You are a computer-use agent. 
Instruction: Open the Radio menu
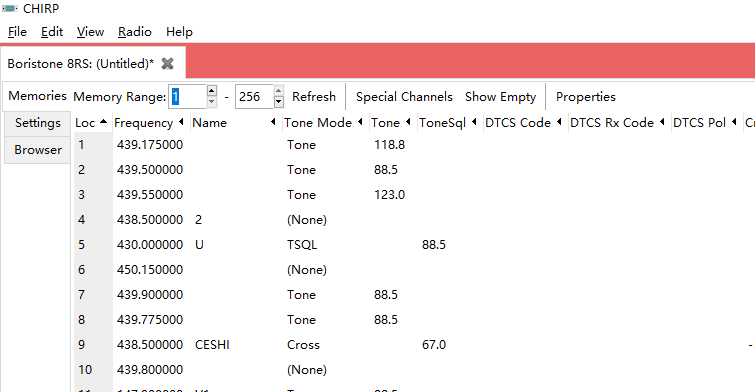pos(134,32)
